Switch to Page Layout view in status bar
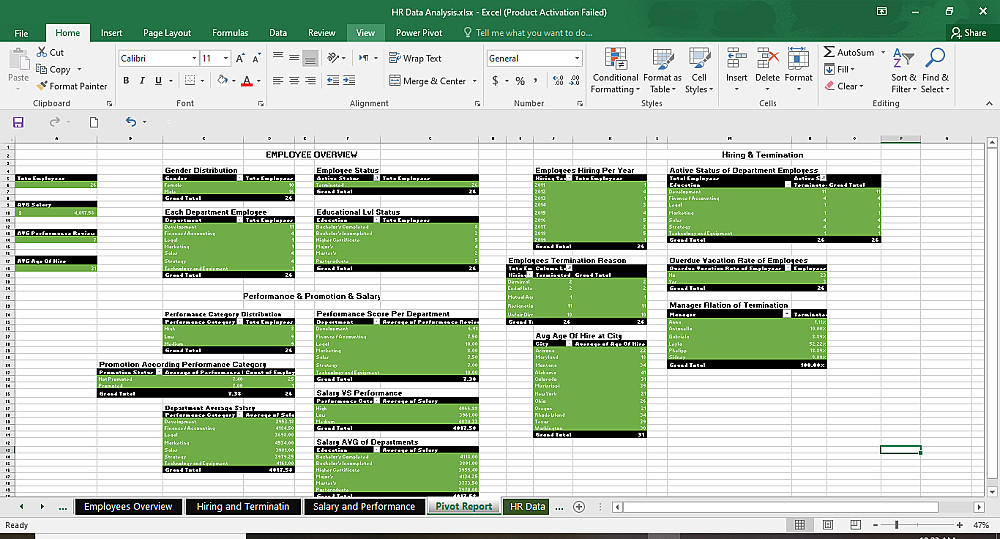Viewport: 1000px width, 539px height. (x=828, y=524)
